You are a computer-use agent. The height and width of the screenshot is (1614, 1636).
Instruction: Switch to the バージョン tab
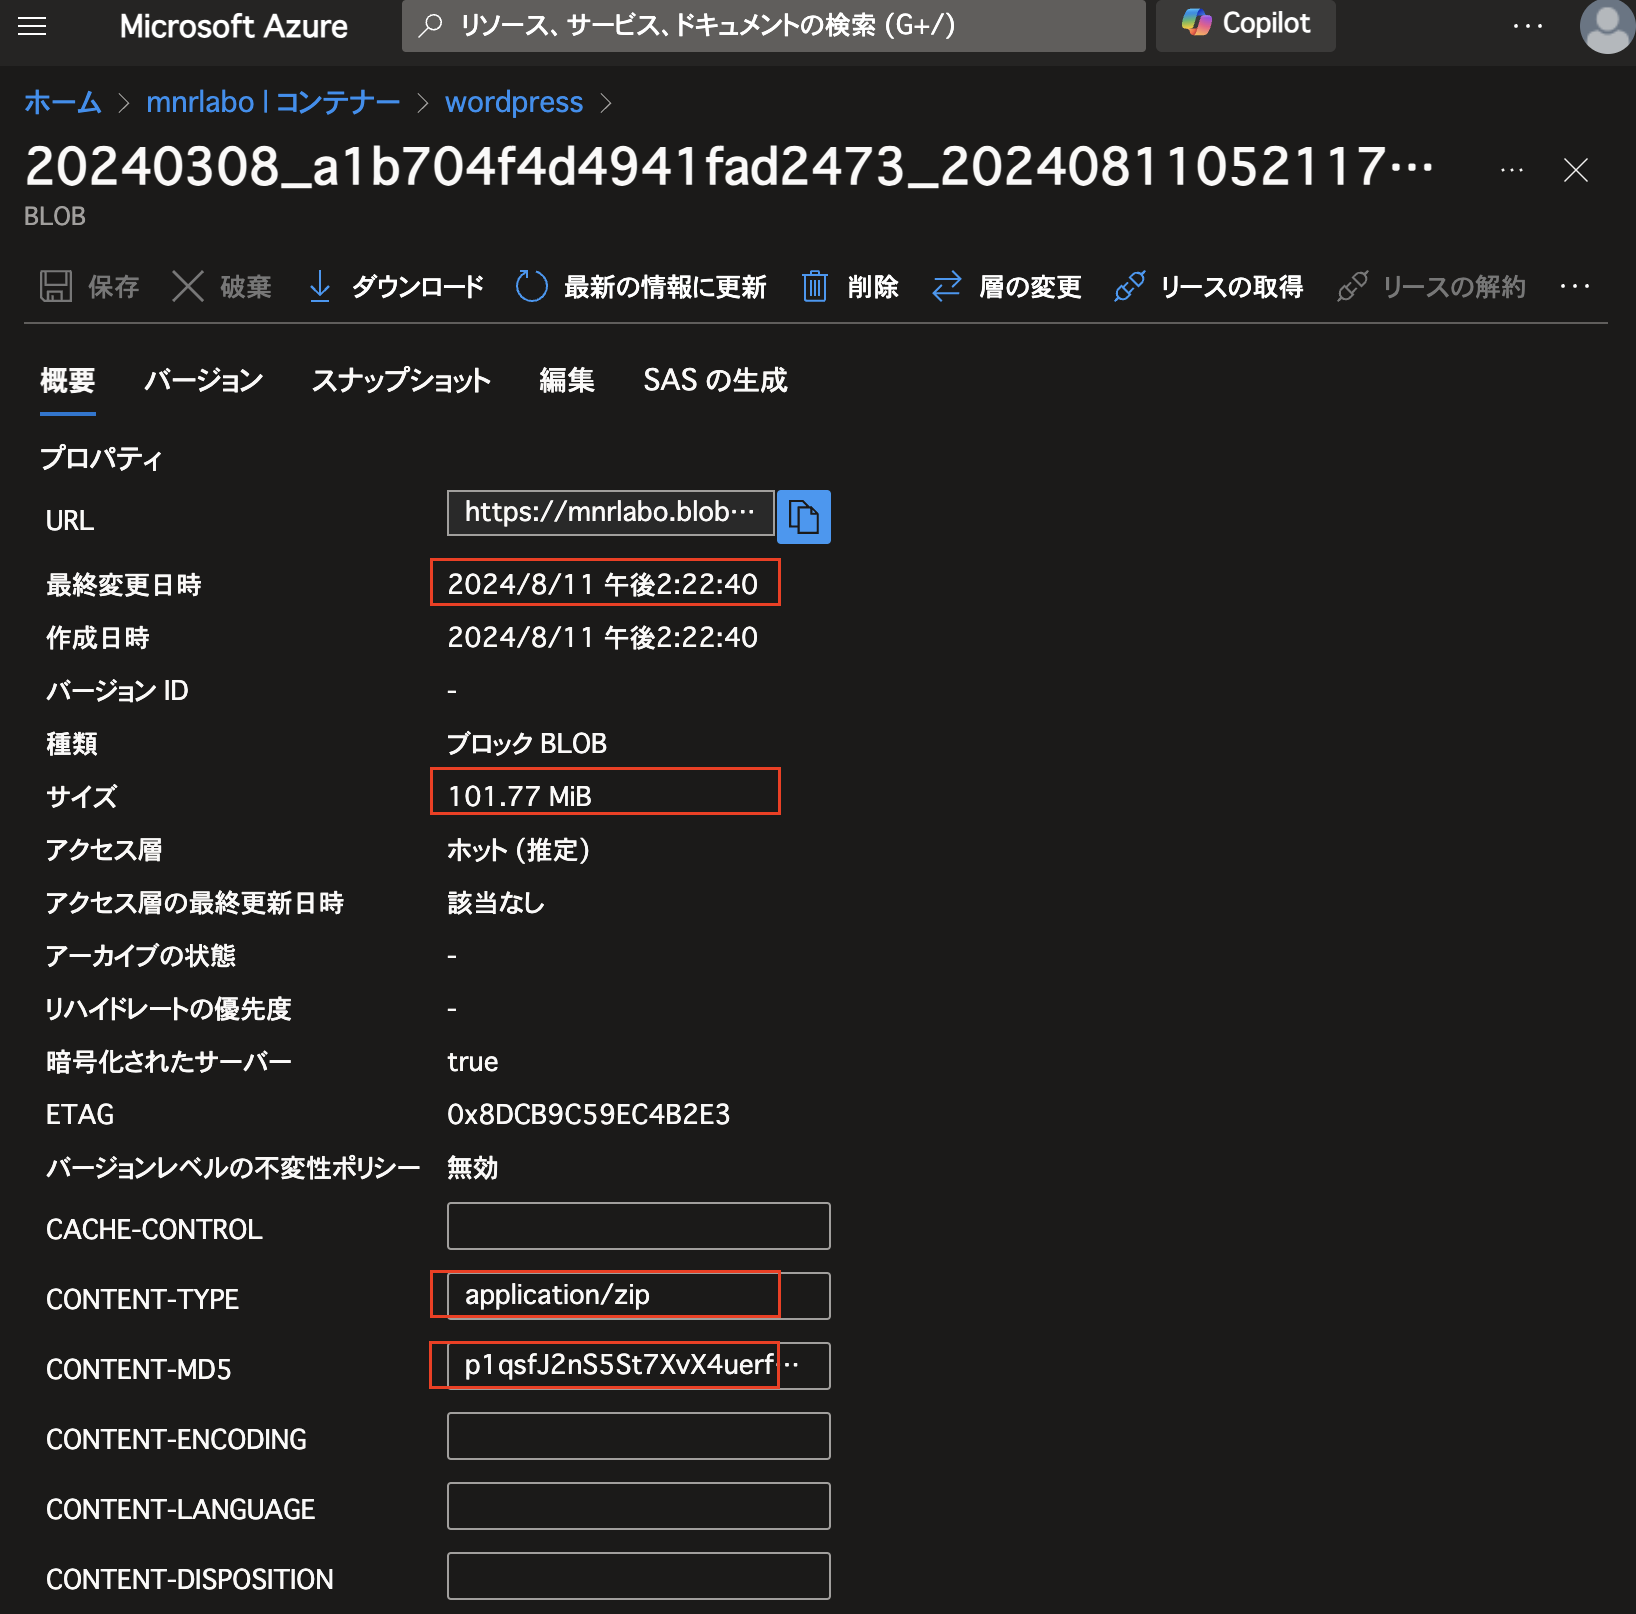[x=202, y=380]
